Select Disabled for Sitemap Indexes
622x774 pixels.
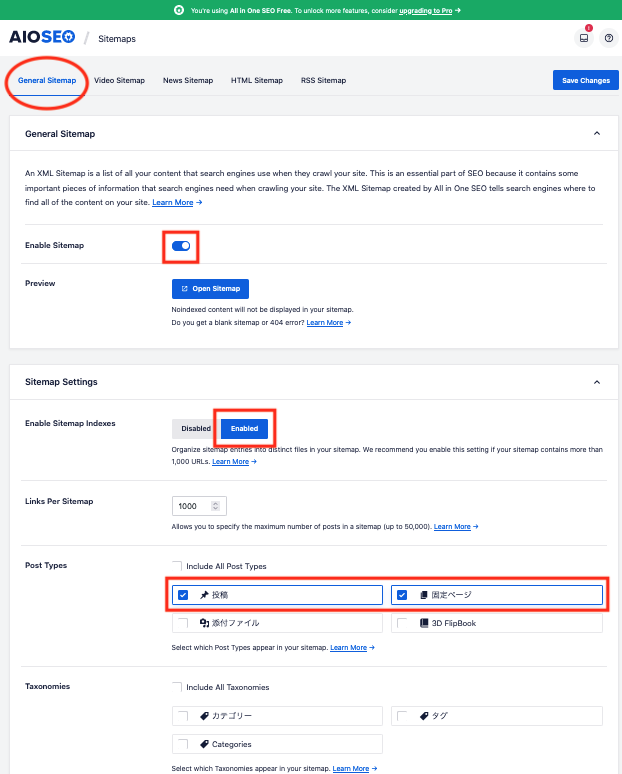click(x=196, y=428)
